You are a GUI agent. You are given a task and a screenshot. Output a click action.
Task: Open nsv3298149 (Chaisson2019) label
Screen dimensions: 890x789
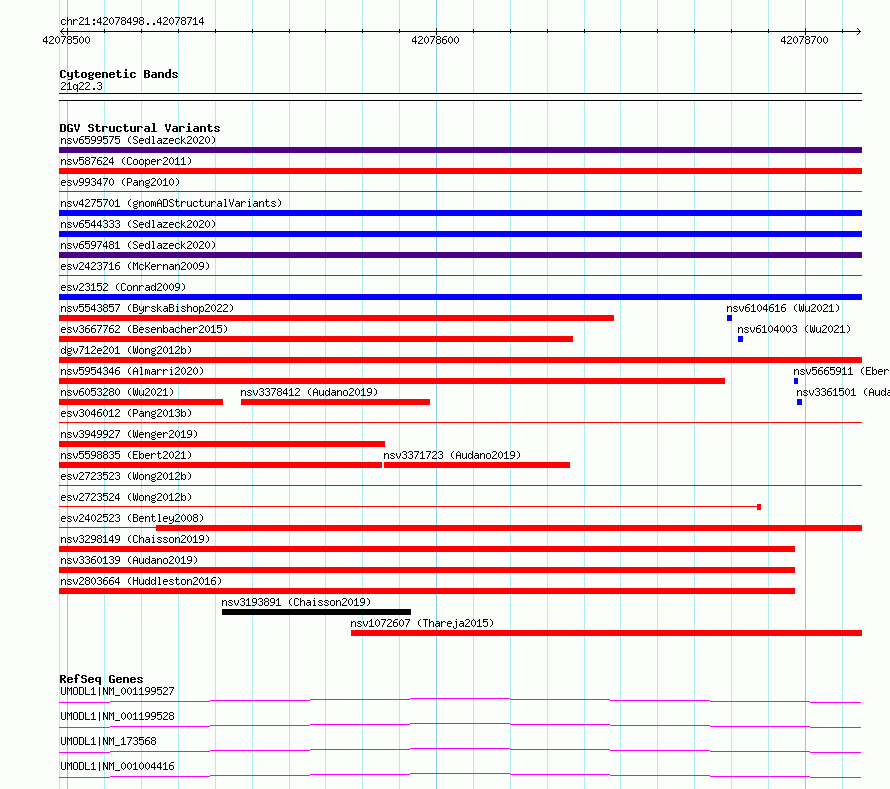pyautogui.click(x=135, y=539)
